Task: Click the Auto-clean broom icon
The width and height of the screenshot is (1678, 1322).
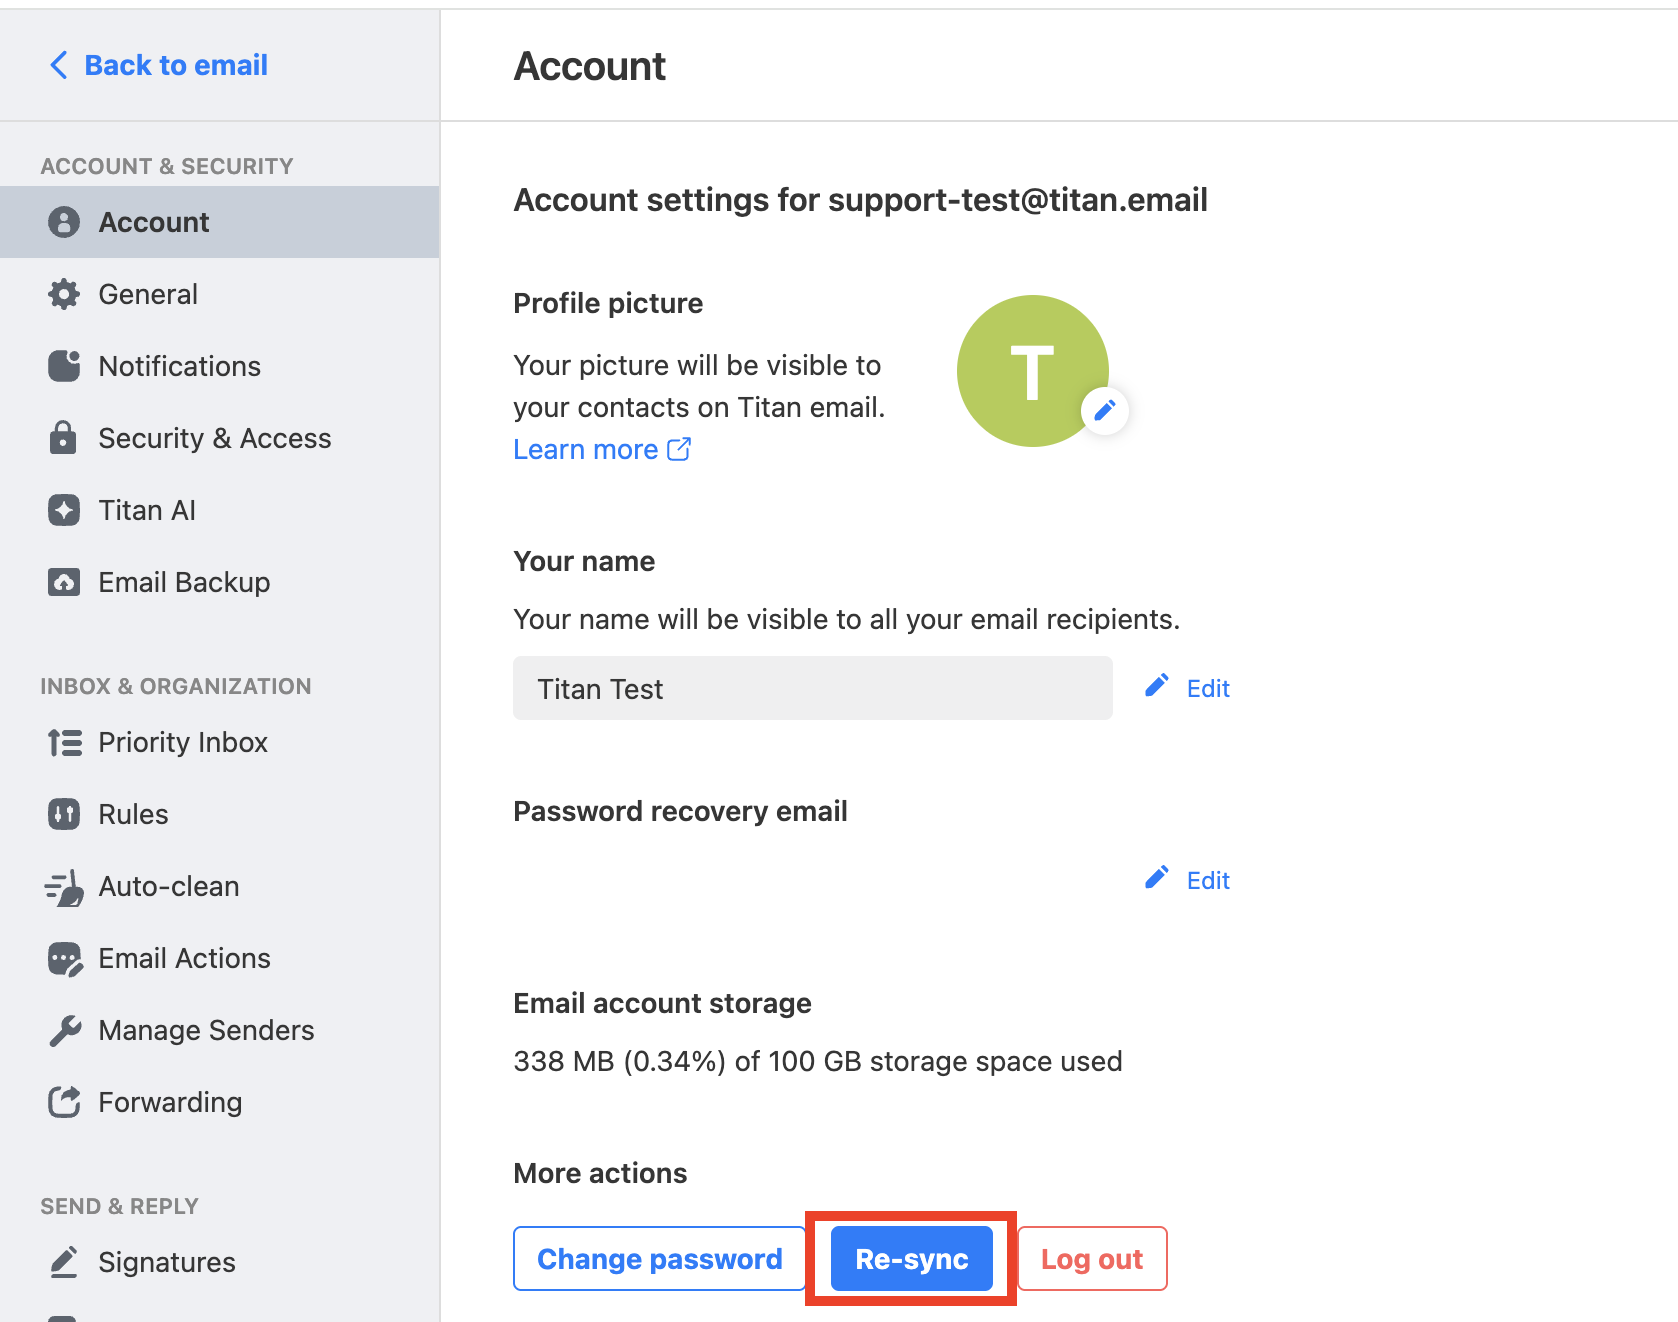Action: point(65,887)
